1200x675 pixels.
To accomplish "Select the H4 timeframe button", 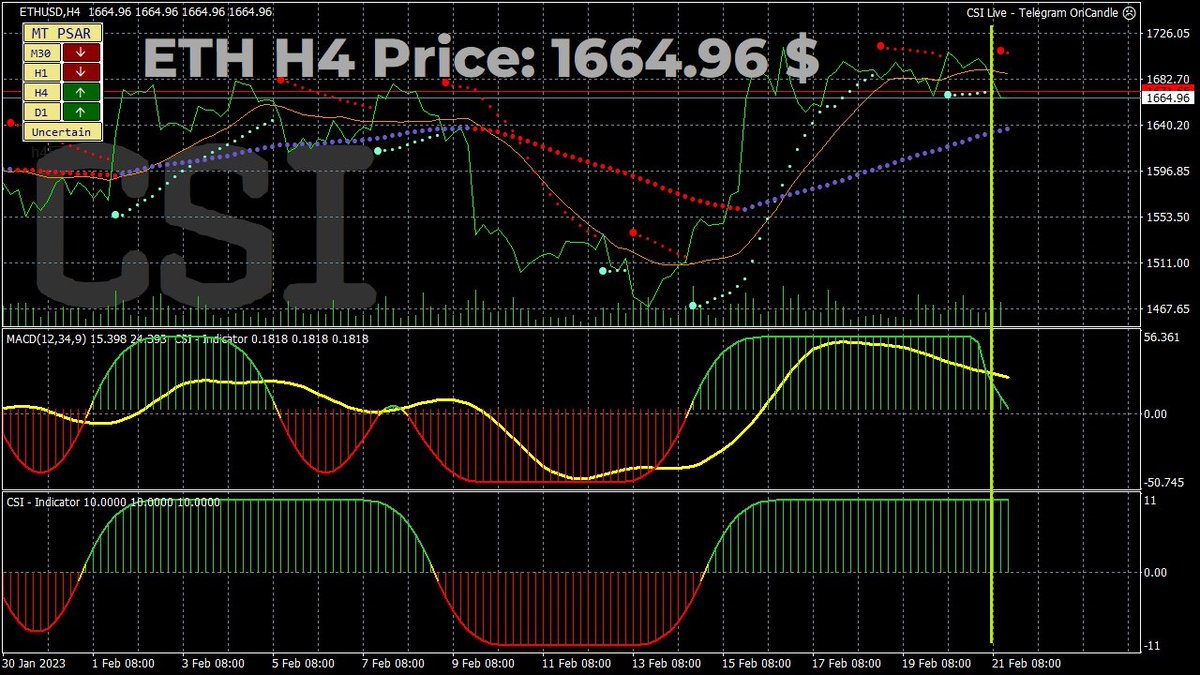I will pyautogui.click(x=41, y=92).
